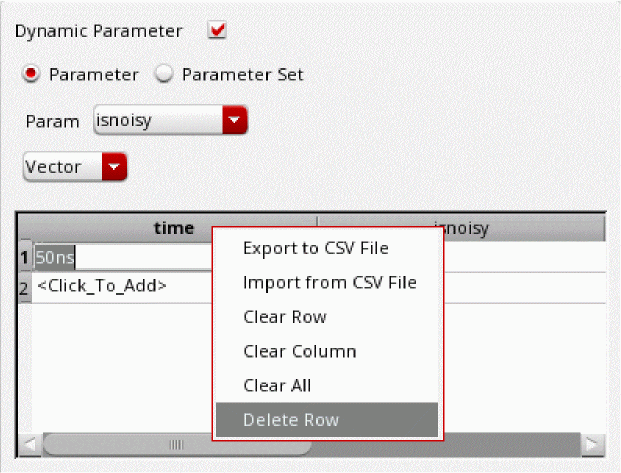Choose Export to CSV File

click(x=315, y=248)
